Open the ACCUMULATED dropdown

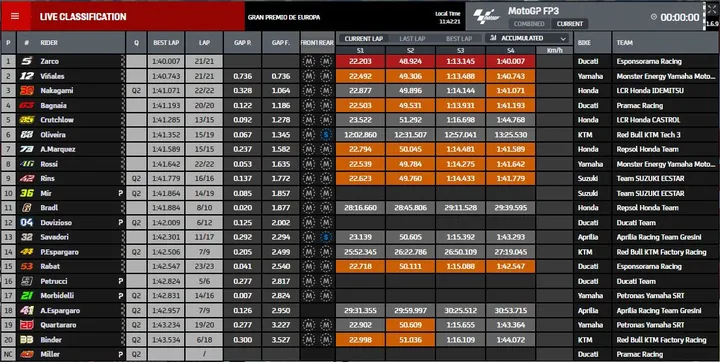(528, 39)
